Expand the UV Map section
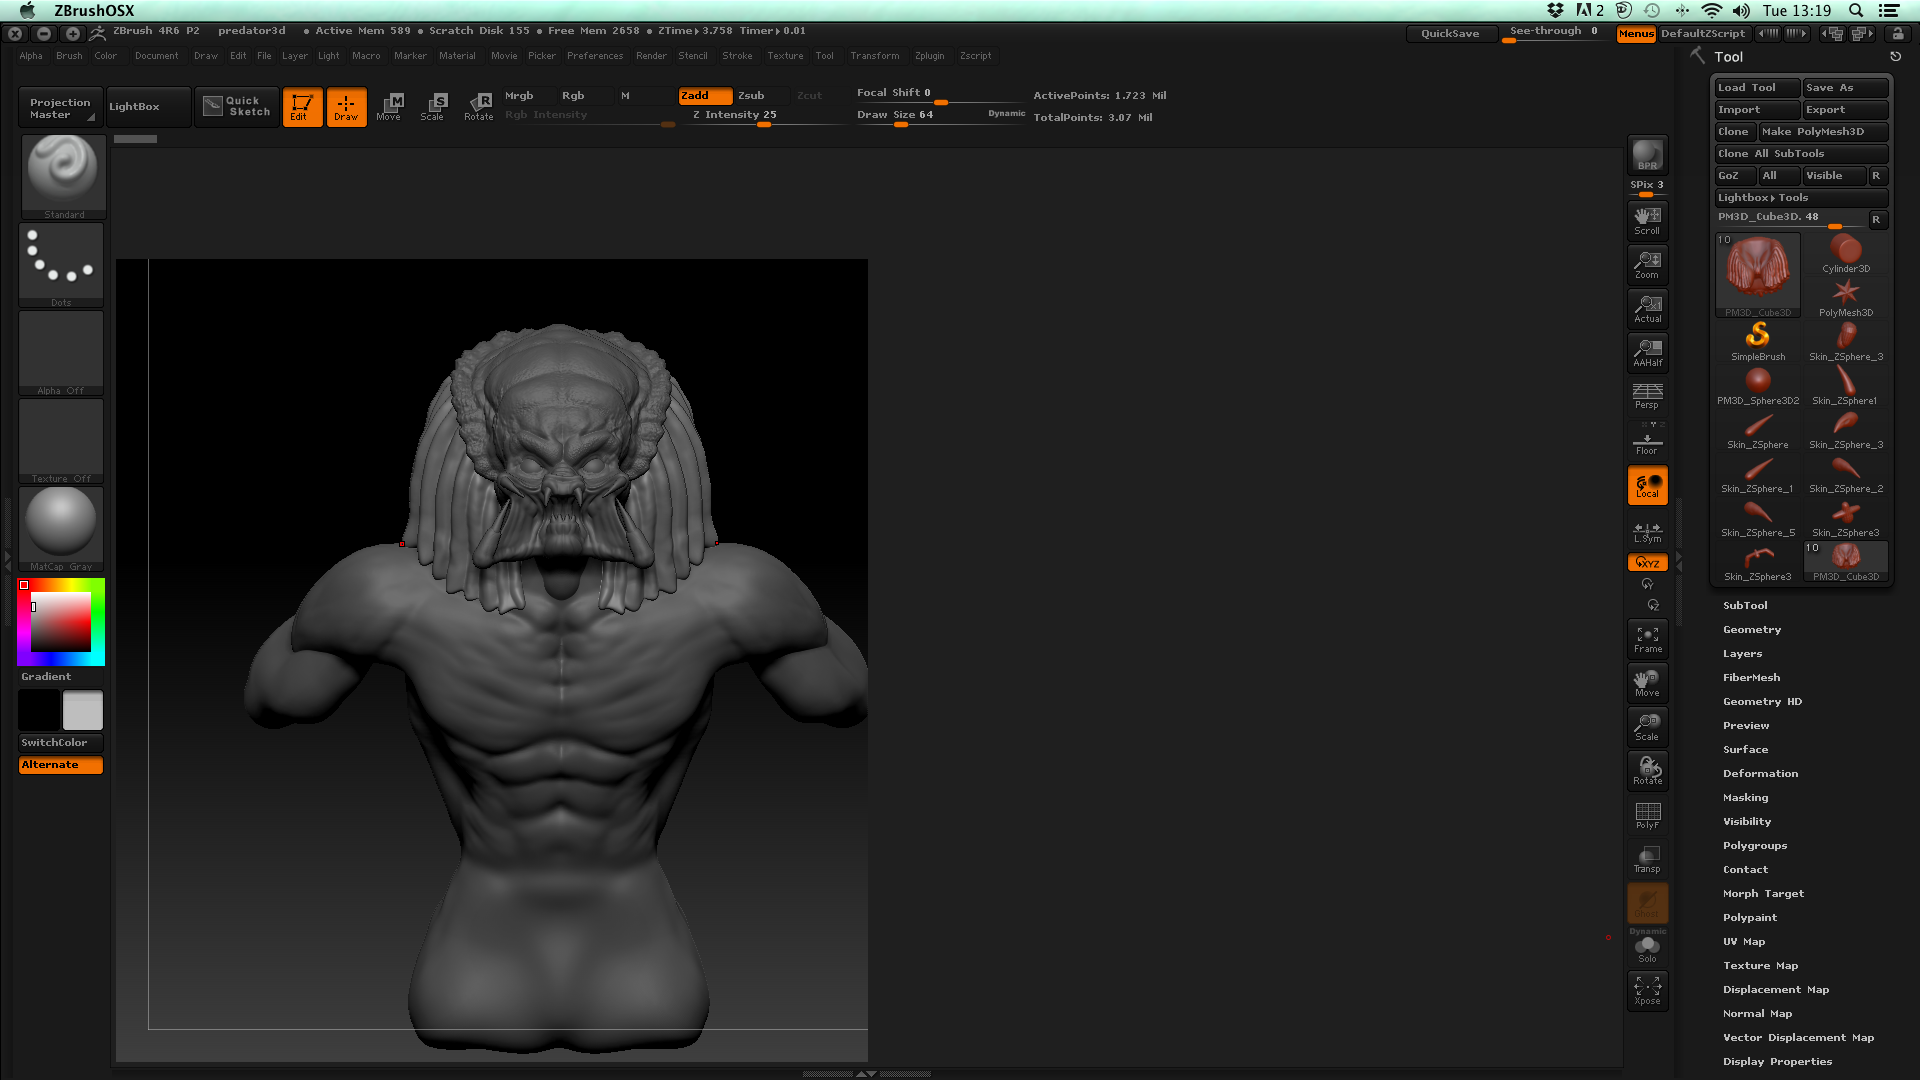 1744,942
